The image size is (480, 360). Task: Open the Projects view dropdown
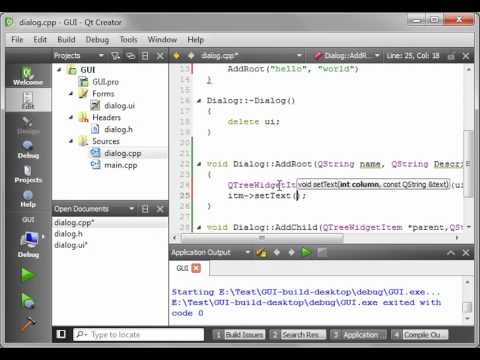101,56
